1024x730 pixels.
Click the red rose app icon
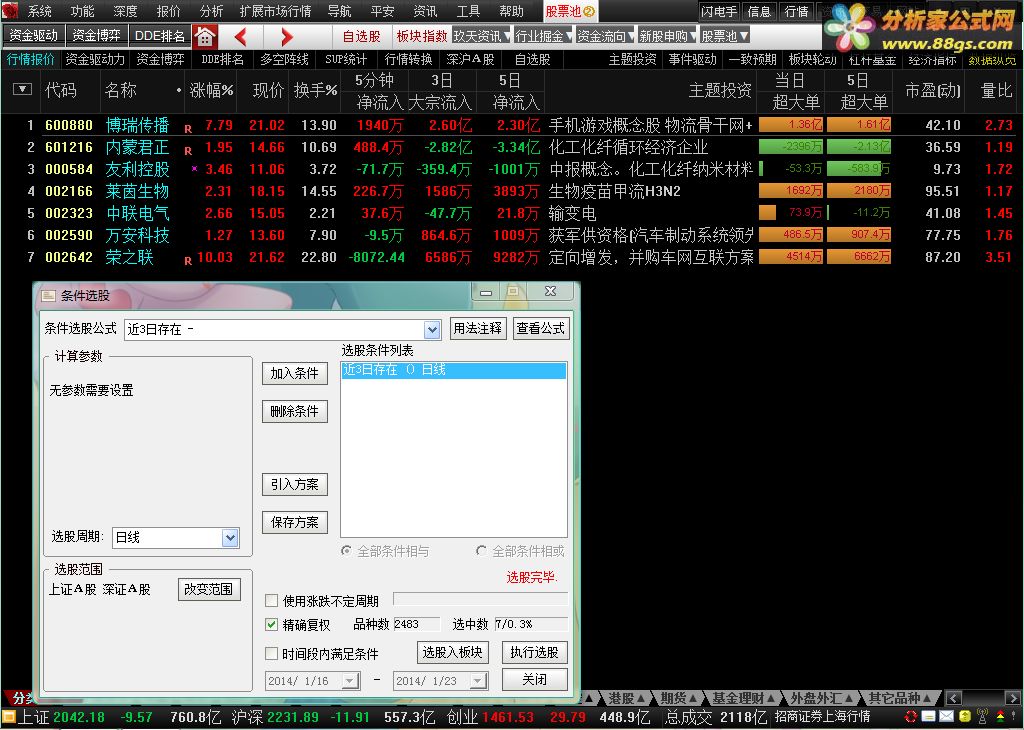(x=10, y=11)
